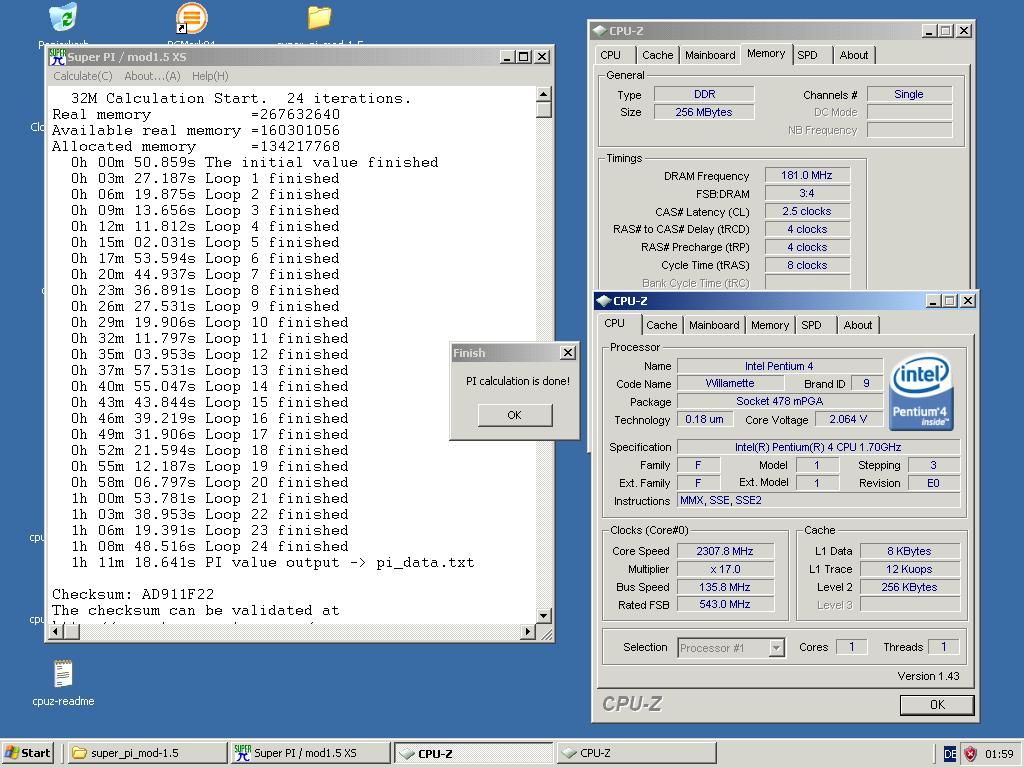The width and height of the screenshot is (1024, 768).
Task: Open the Recycle Bin desktop icon
Action: pos(63,18)
